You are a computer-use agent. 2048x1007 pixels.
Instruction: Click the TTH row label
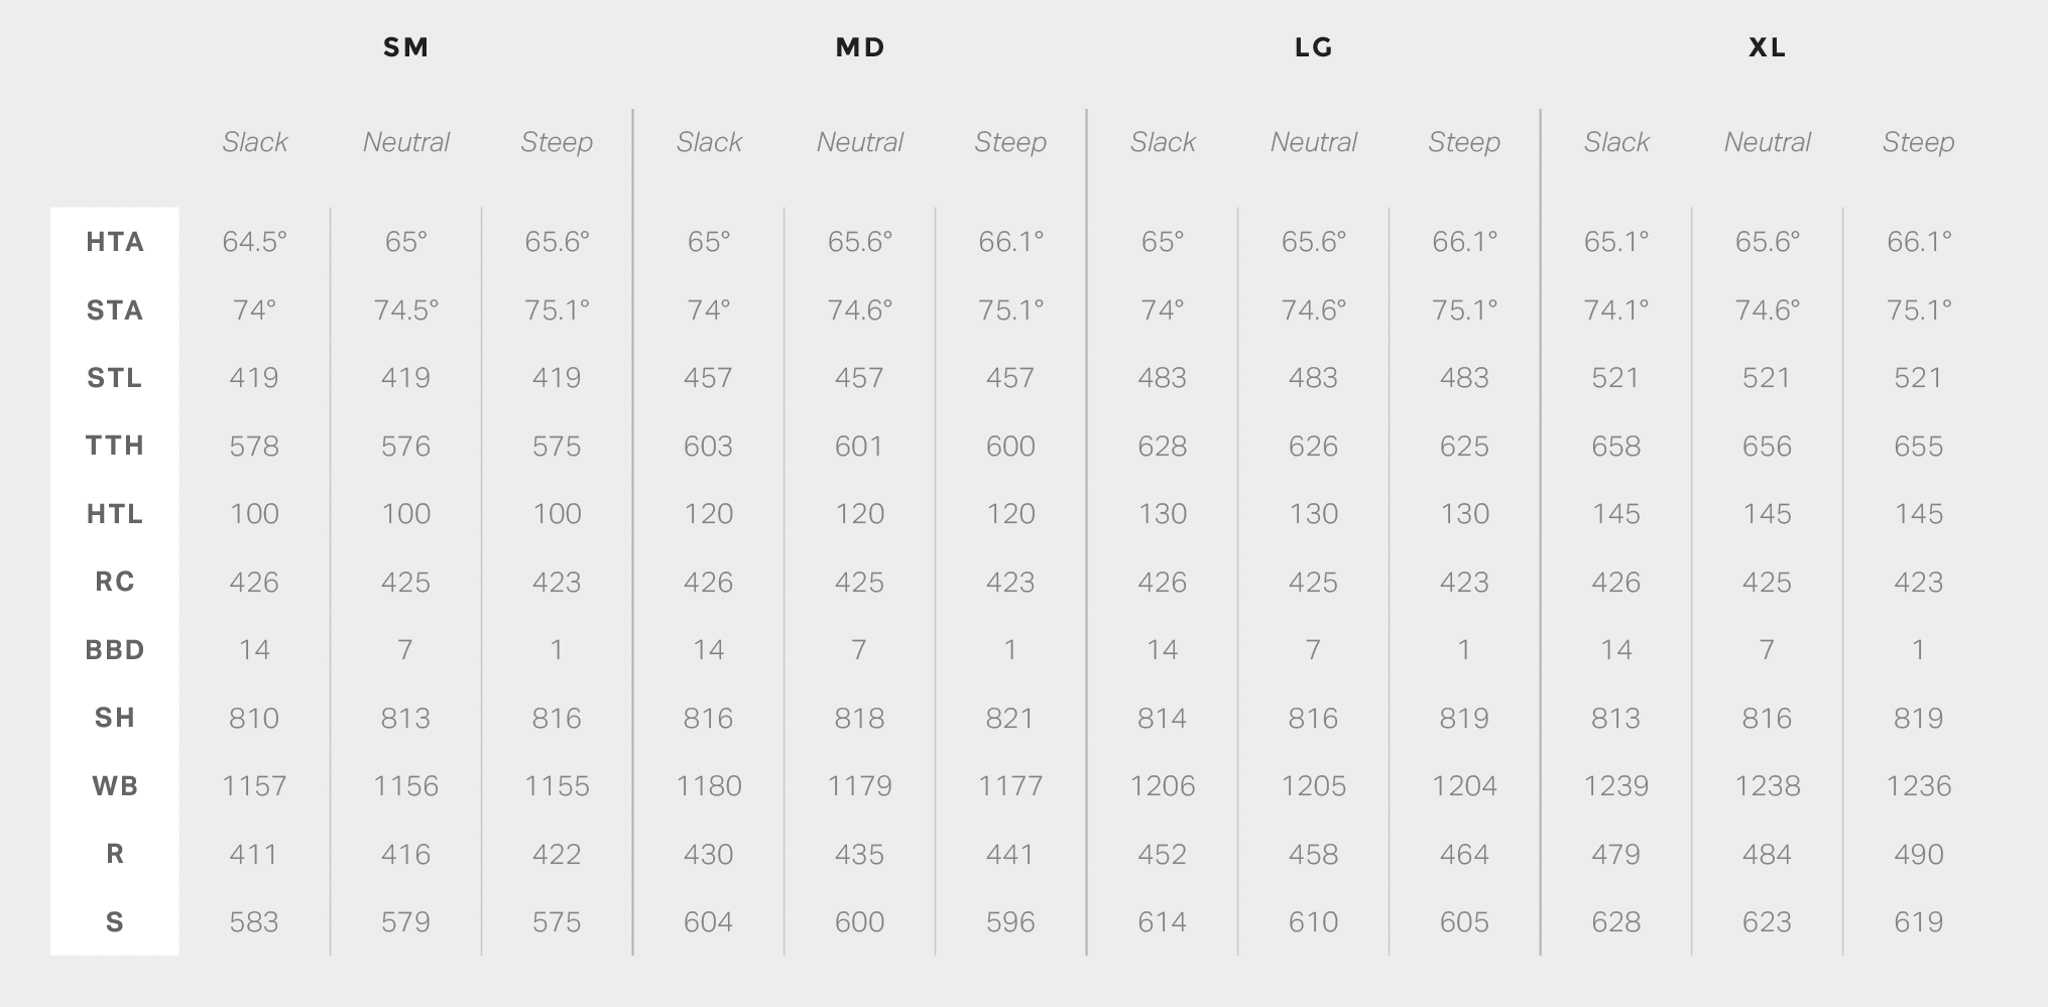[115, 445]
